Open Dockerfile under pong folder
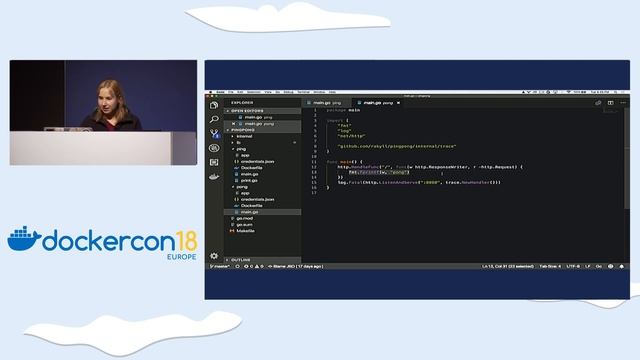Screen dimensions: 640x360 262,206
